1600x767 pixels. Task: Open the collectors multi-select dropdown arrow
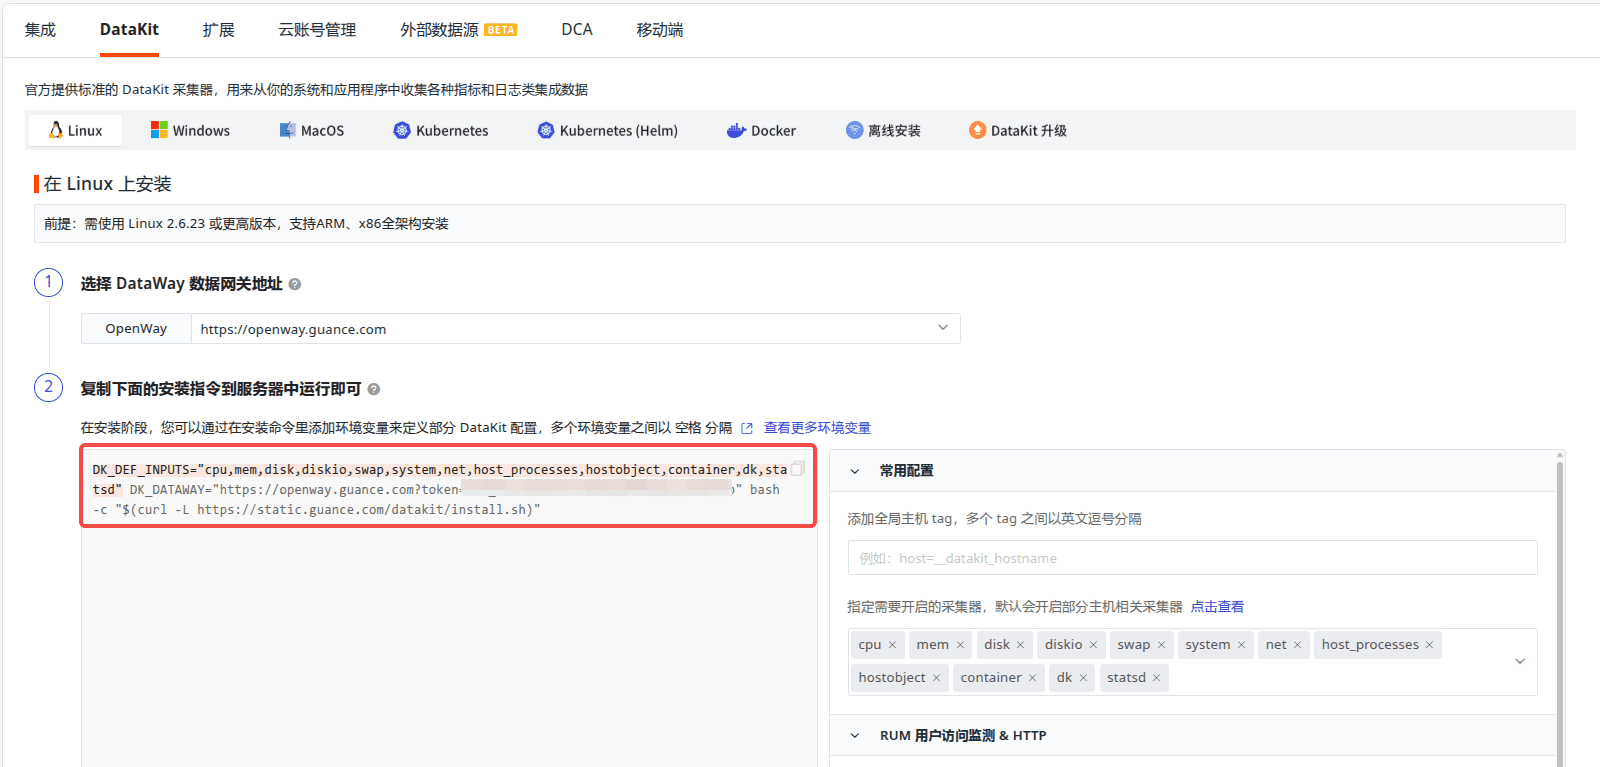coord(1519,661)
